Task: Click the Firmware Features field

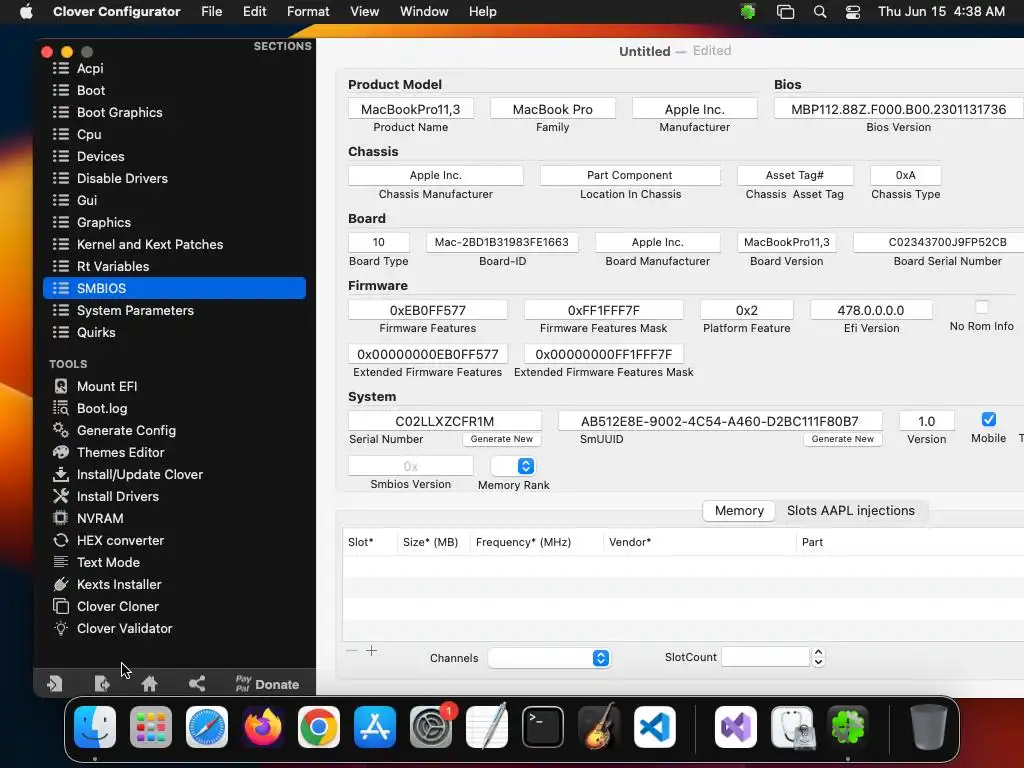Action: (x=428, y=310)
